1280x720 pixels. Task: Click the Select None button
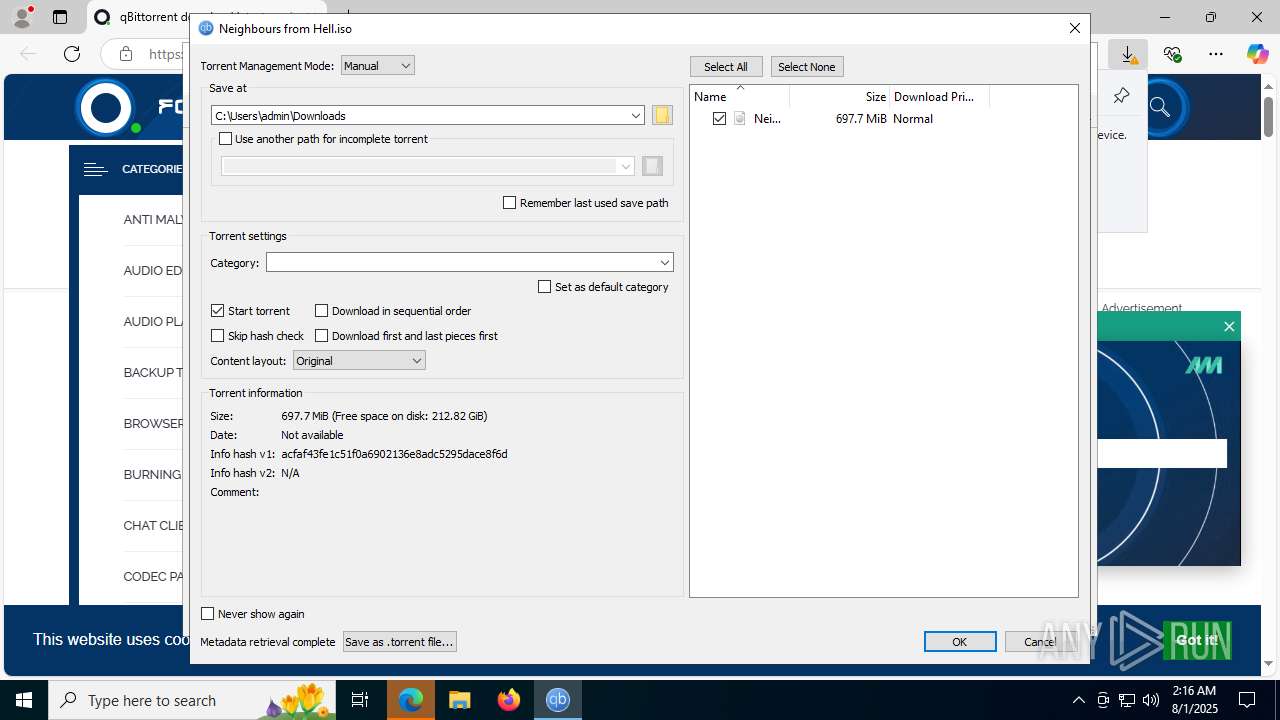[x=806, y=67]
